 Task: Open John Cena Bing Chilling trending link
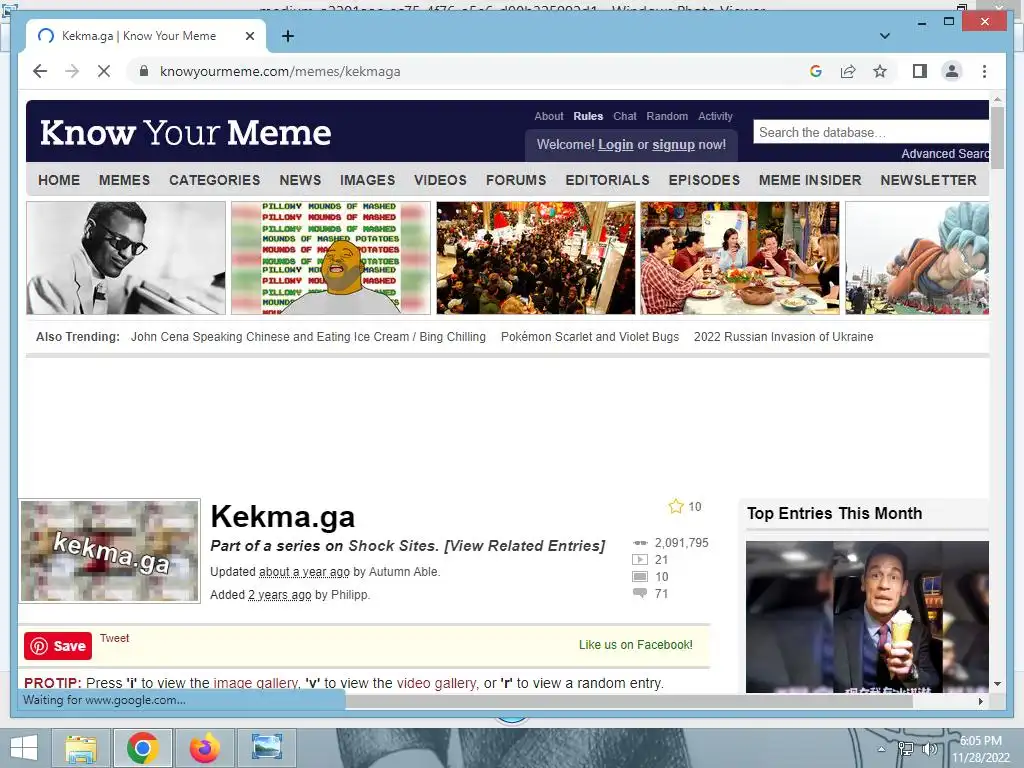tap(308, 337)
